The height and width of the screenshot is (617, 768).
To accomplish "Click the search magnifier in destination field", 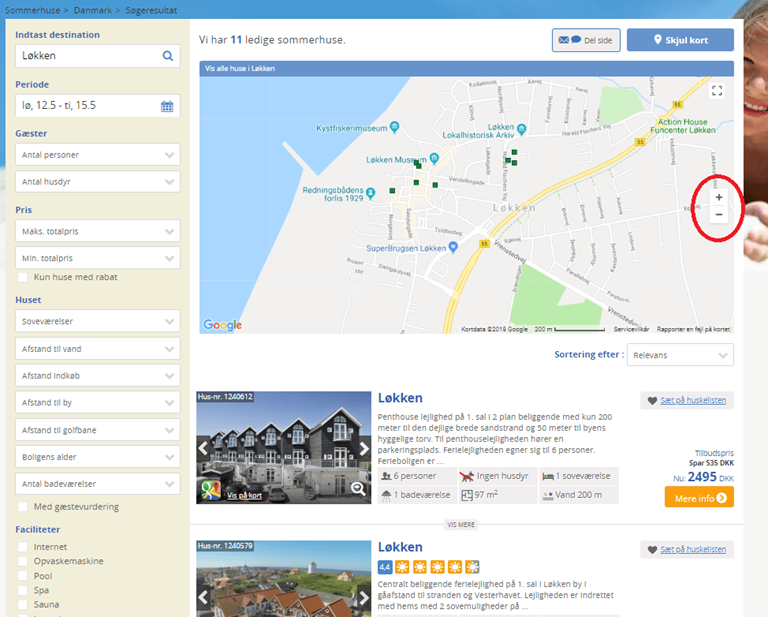I will point(168,56).
